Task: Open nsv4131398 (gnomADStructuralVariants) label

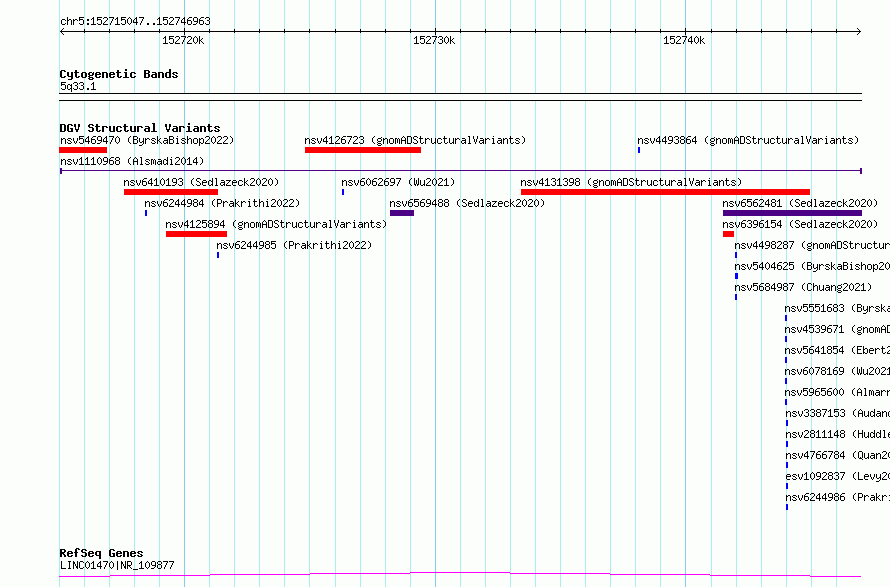Action: pos(631,182)
